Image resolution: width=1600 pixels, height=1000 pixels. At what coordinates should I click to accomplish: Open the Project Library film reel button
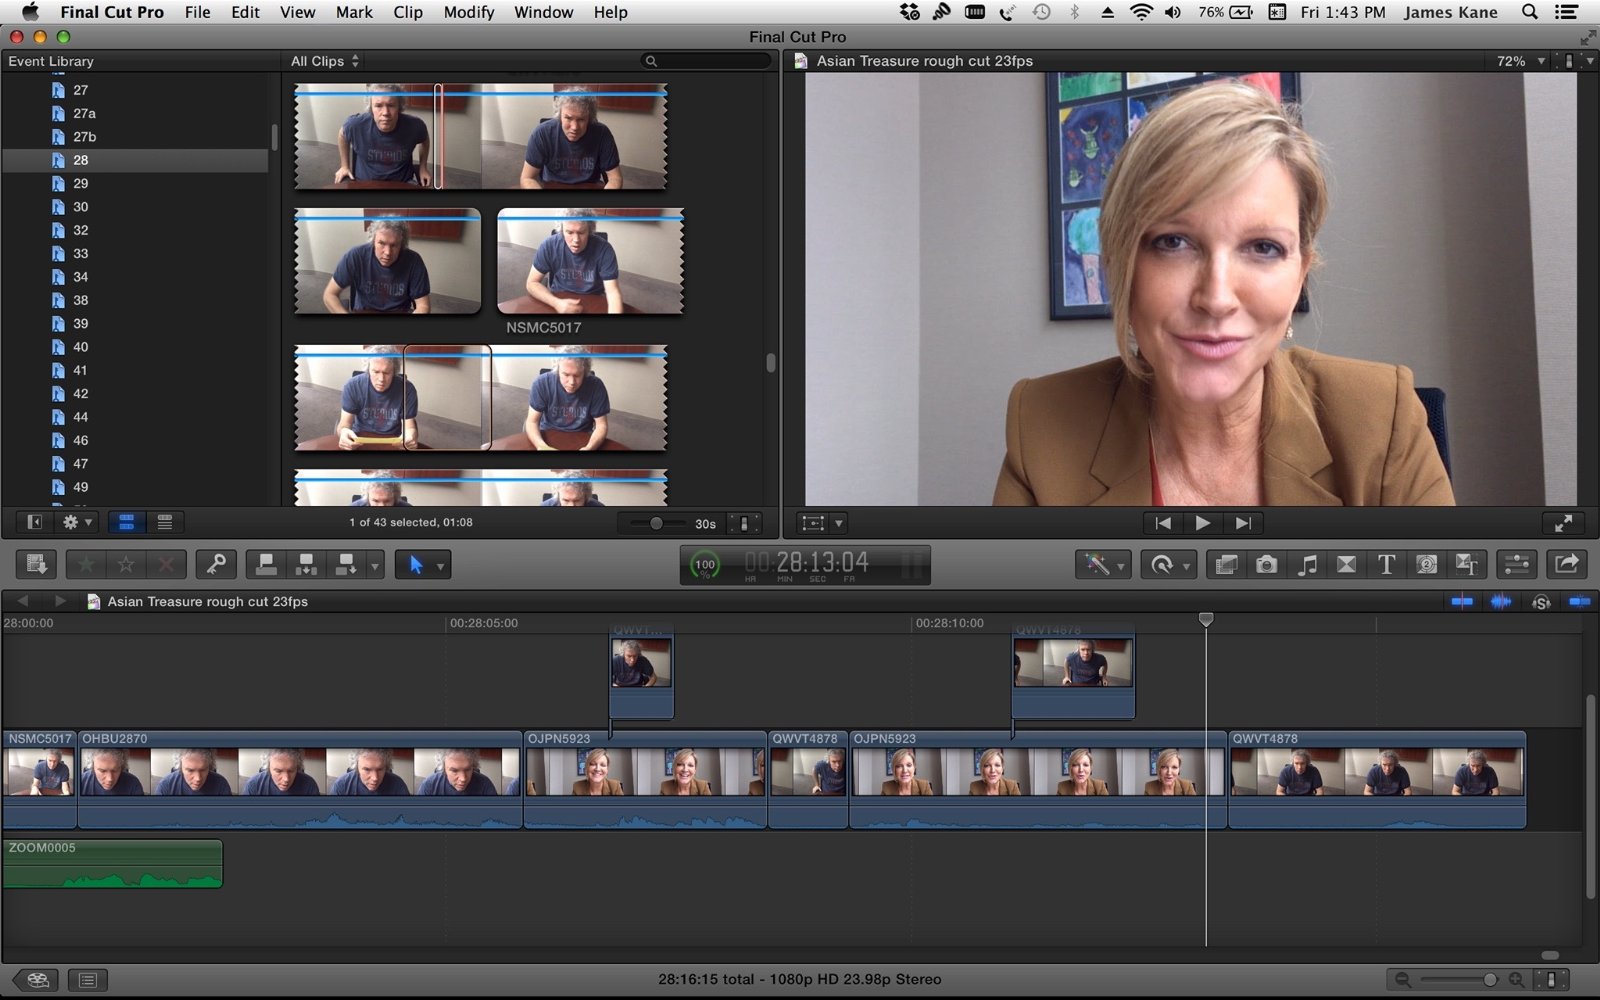click(x=37, y=980)
